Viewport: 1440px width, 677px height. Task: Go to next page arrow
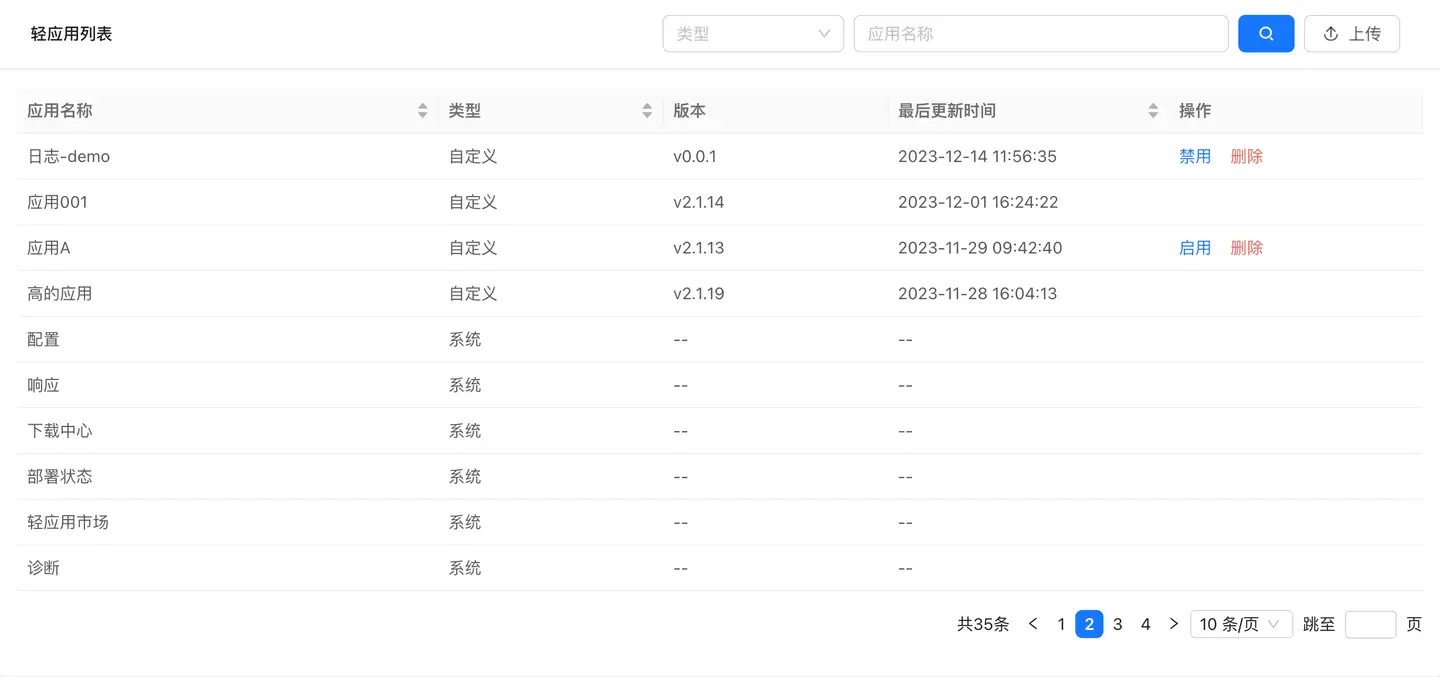coord(1174,624)
